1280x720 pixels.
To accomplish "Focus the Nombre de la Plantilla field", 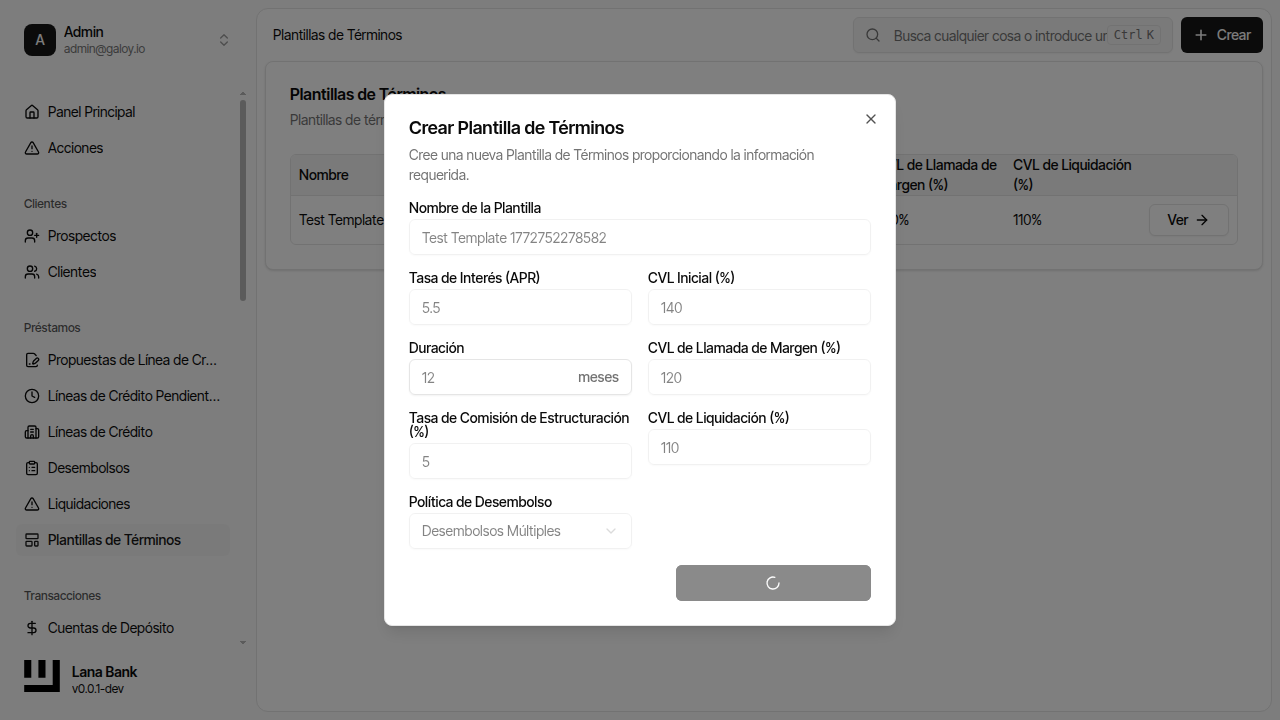I will pyautogui.click(x=639, y=238).
